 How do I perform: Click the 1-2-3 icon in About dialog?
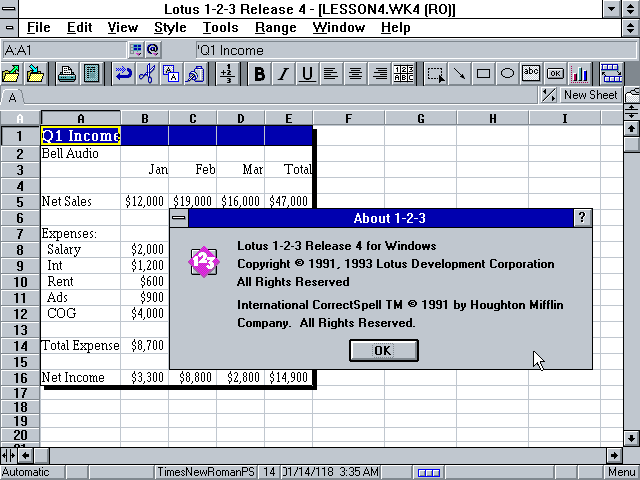204,262
